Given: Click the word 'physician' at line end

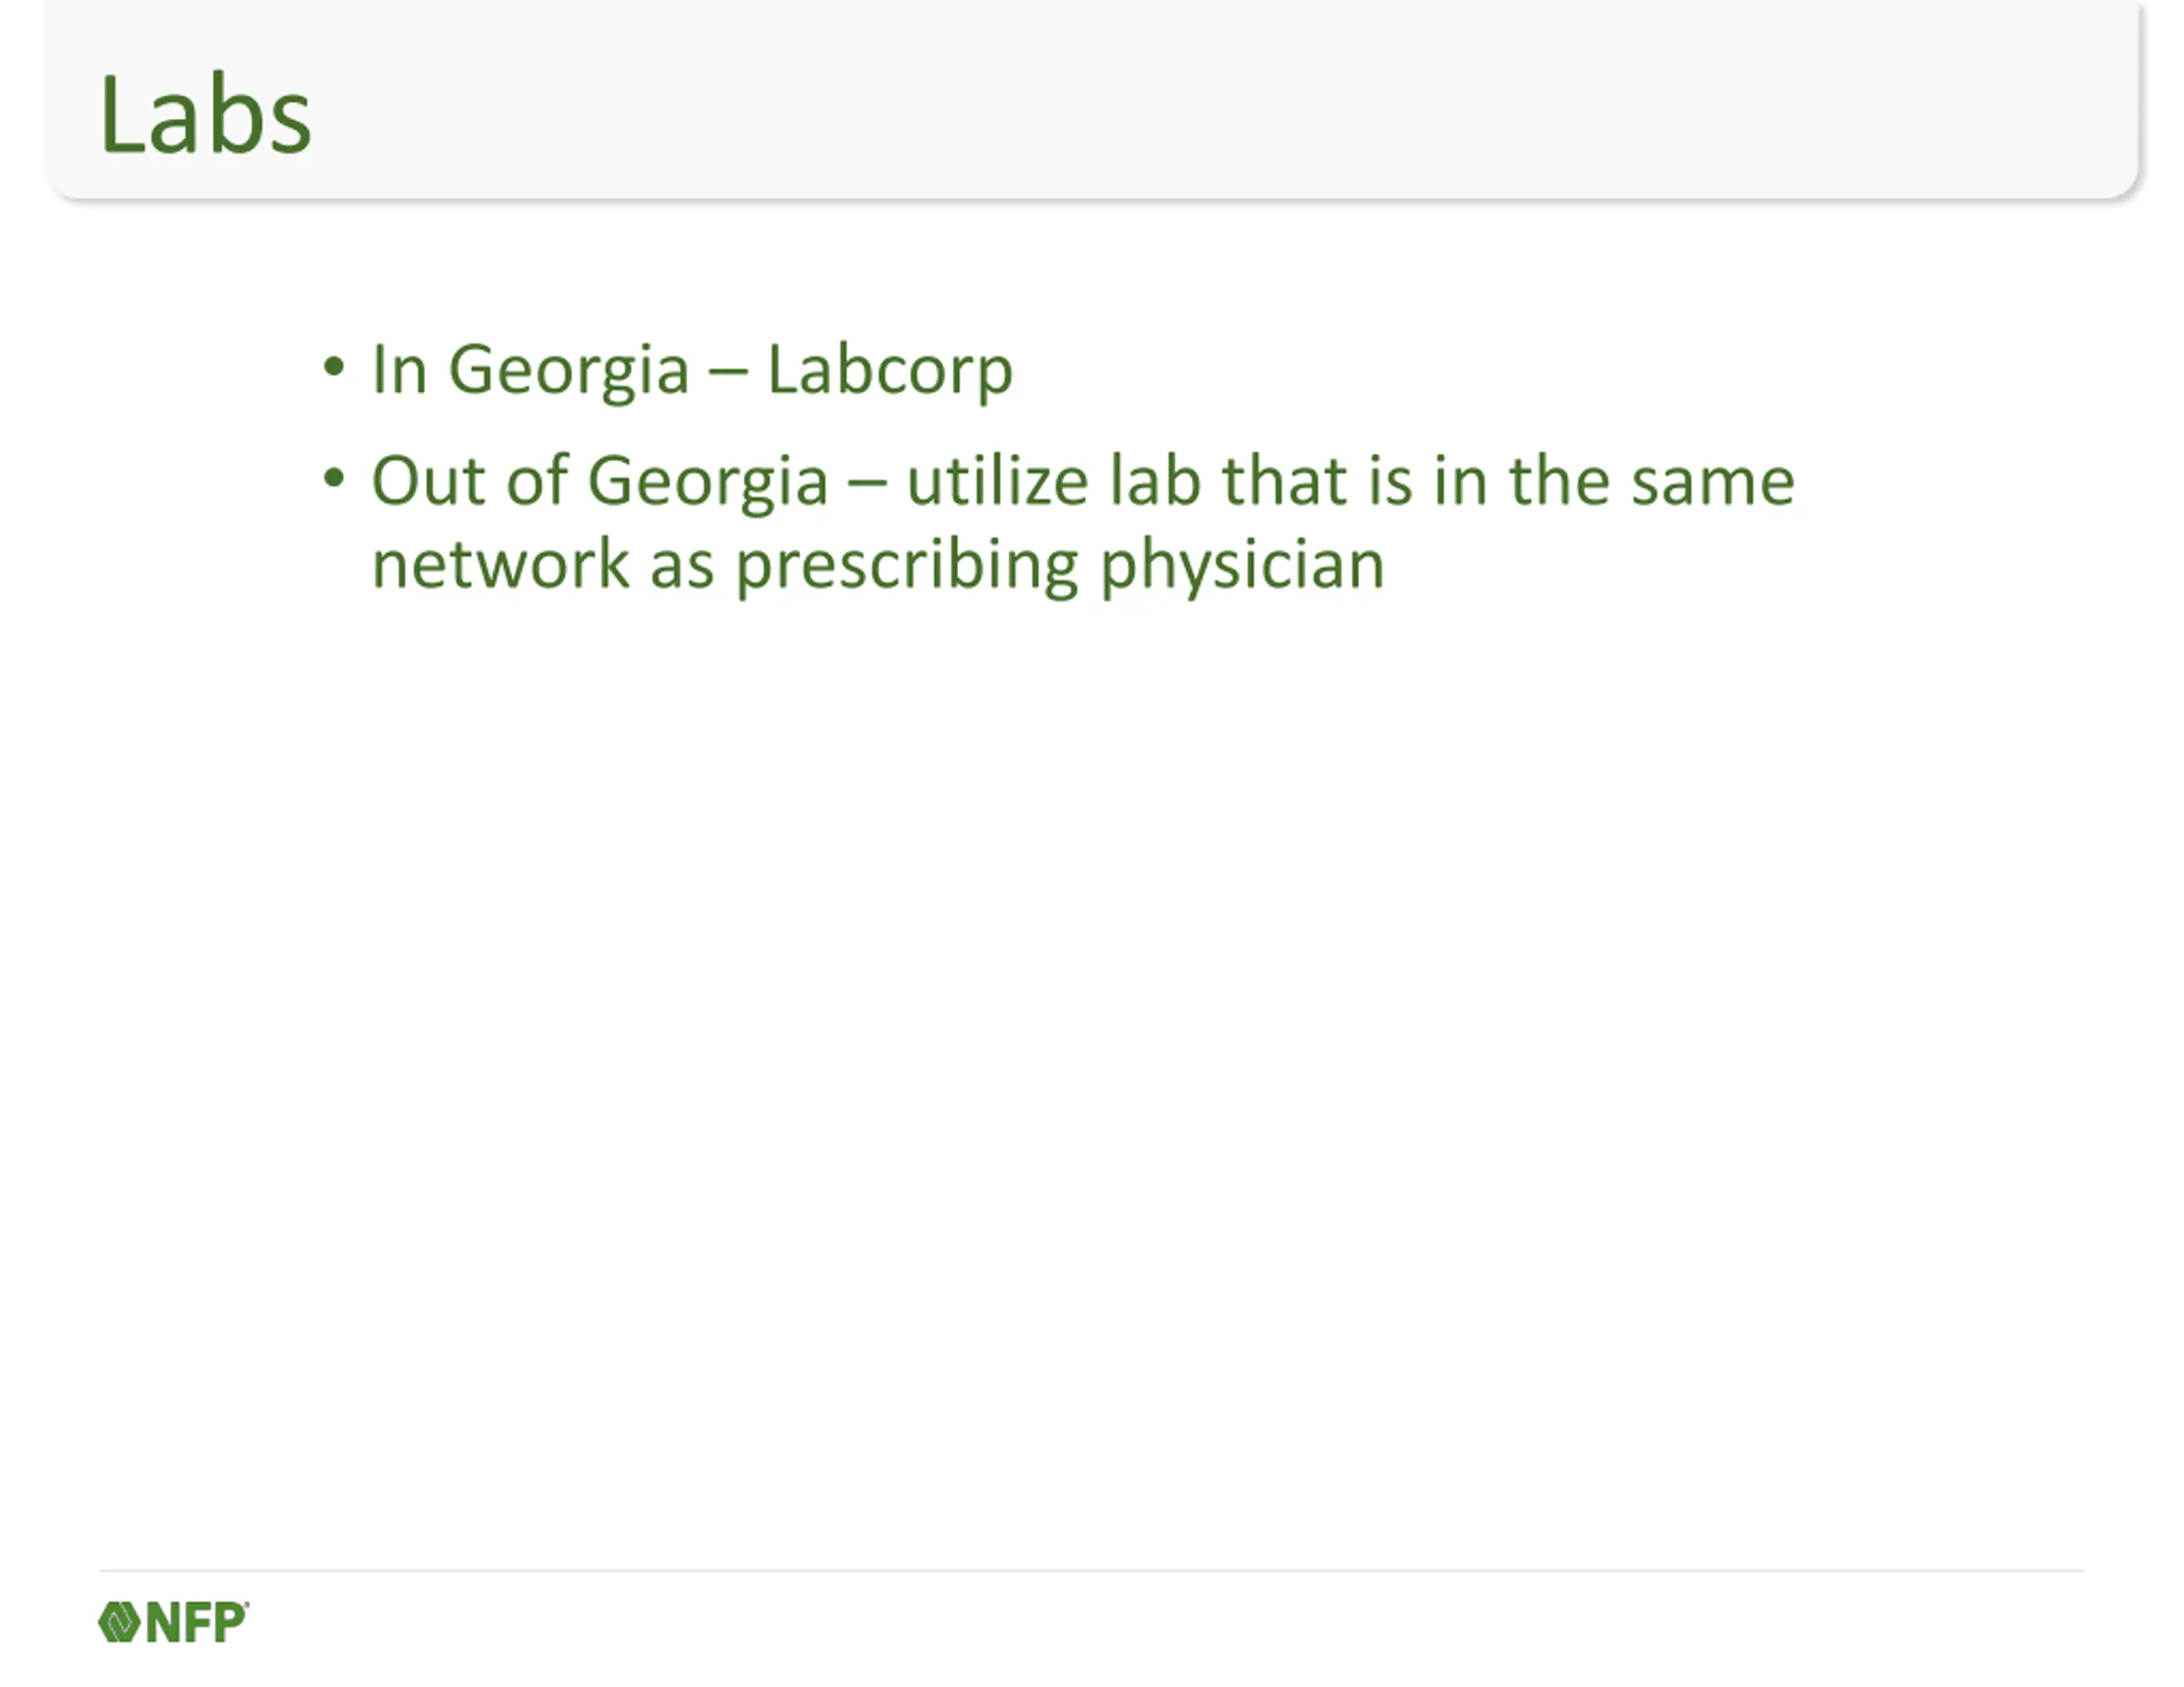Looking at the screenshot, I should 1242,567.
